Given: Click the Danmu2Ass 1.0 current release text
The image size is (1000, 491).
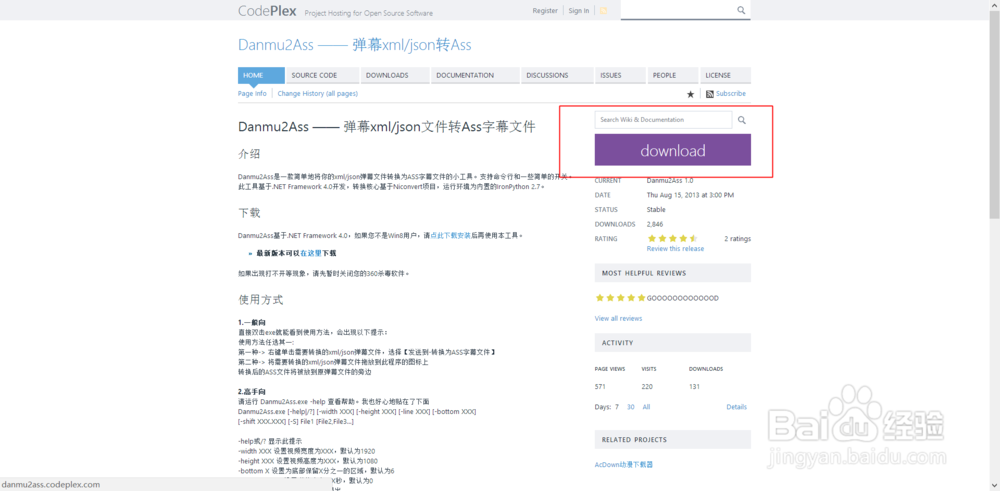Looking at the screenshot, I should click(x=670, y=180).
